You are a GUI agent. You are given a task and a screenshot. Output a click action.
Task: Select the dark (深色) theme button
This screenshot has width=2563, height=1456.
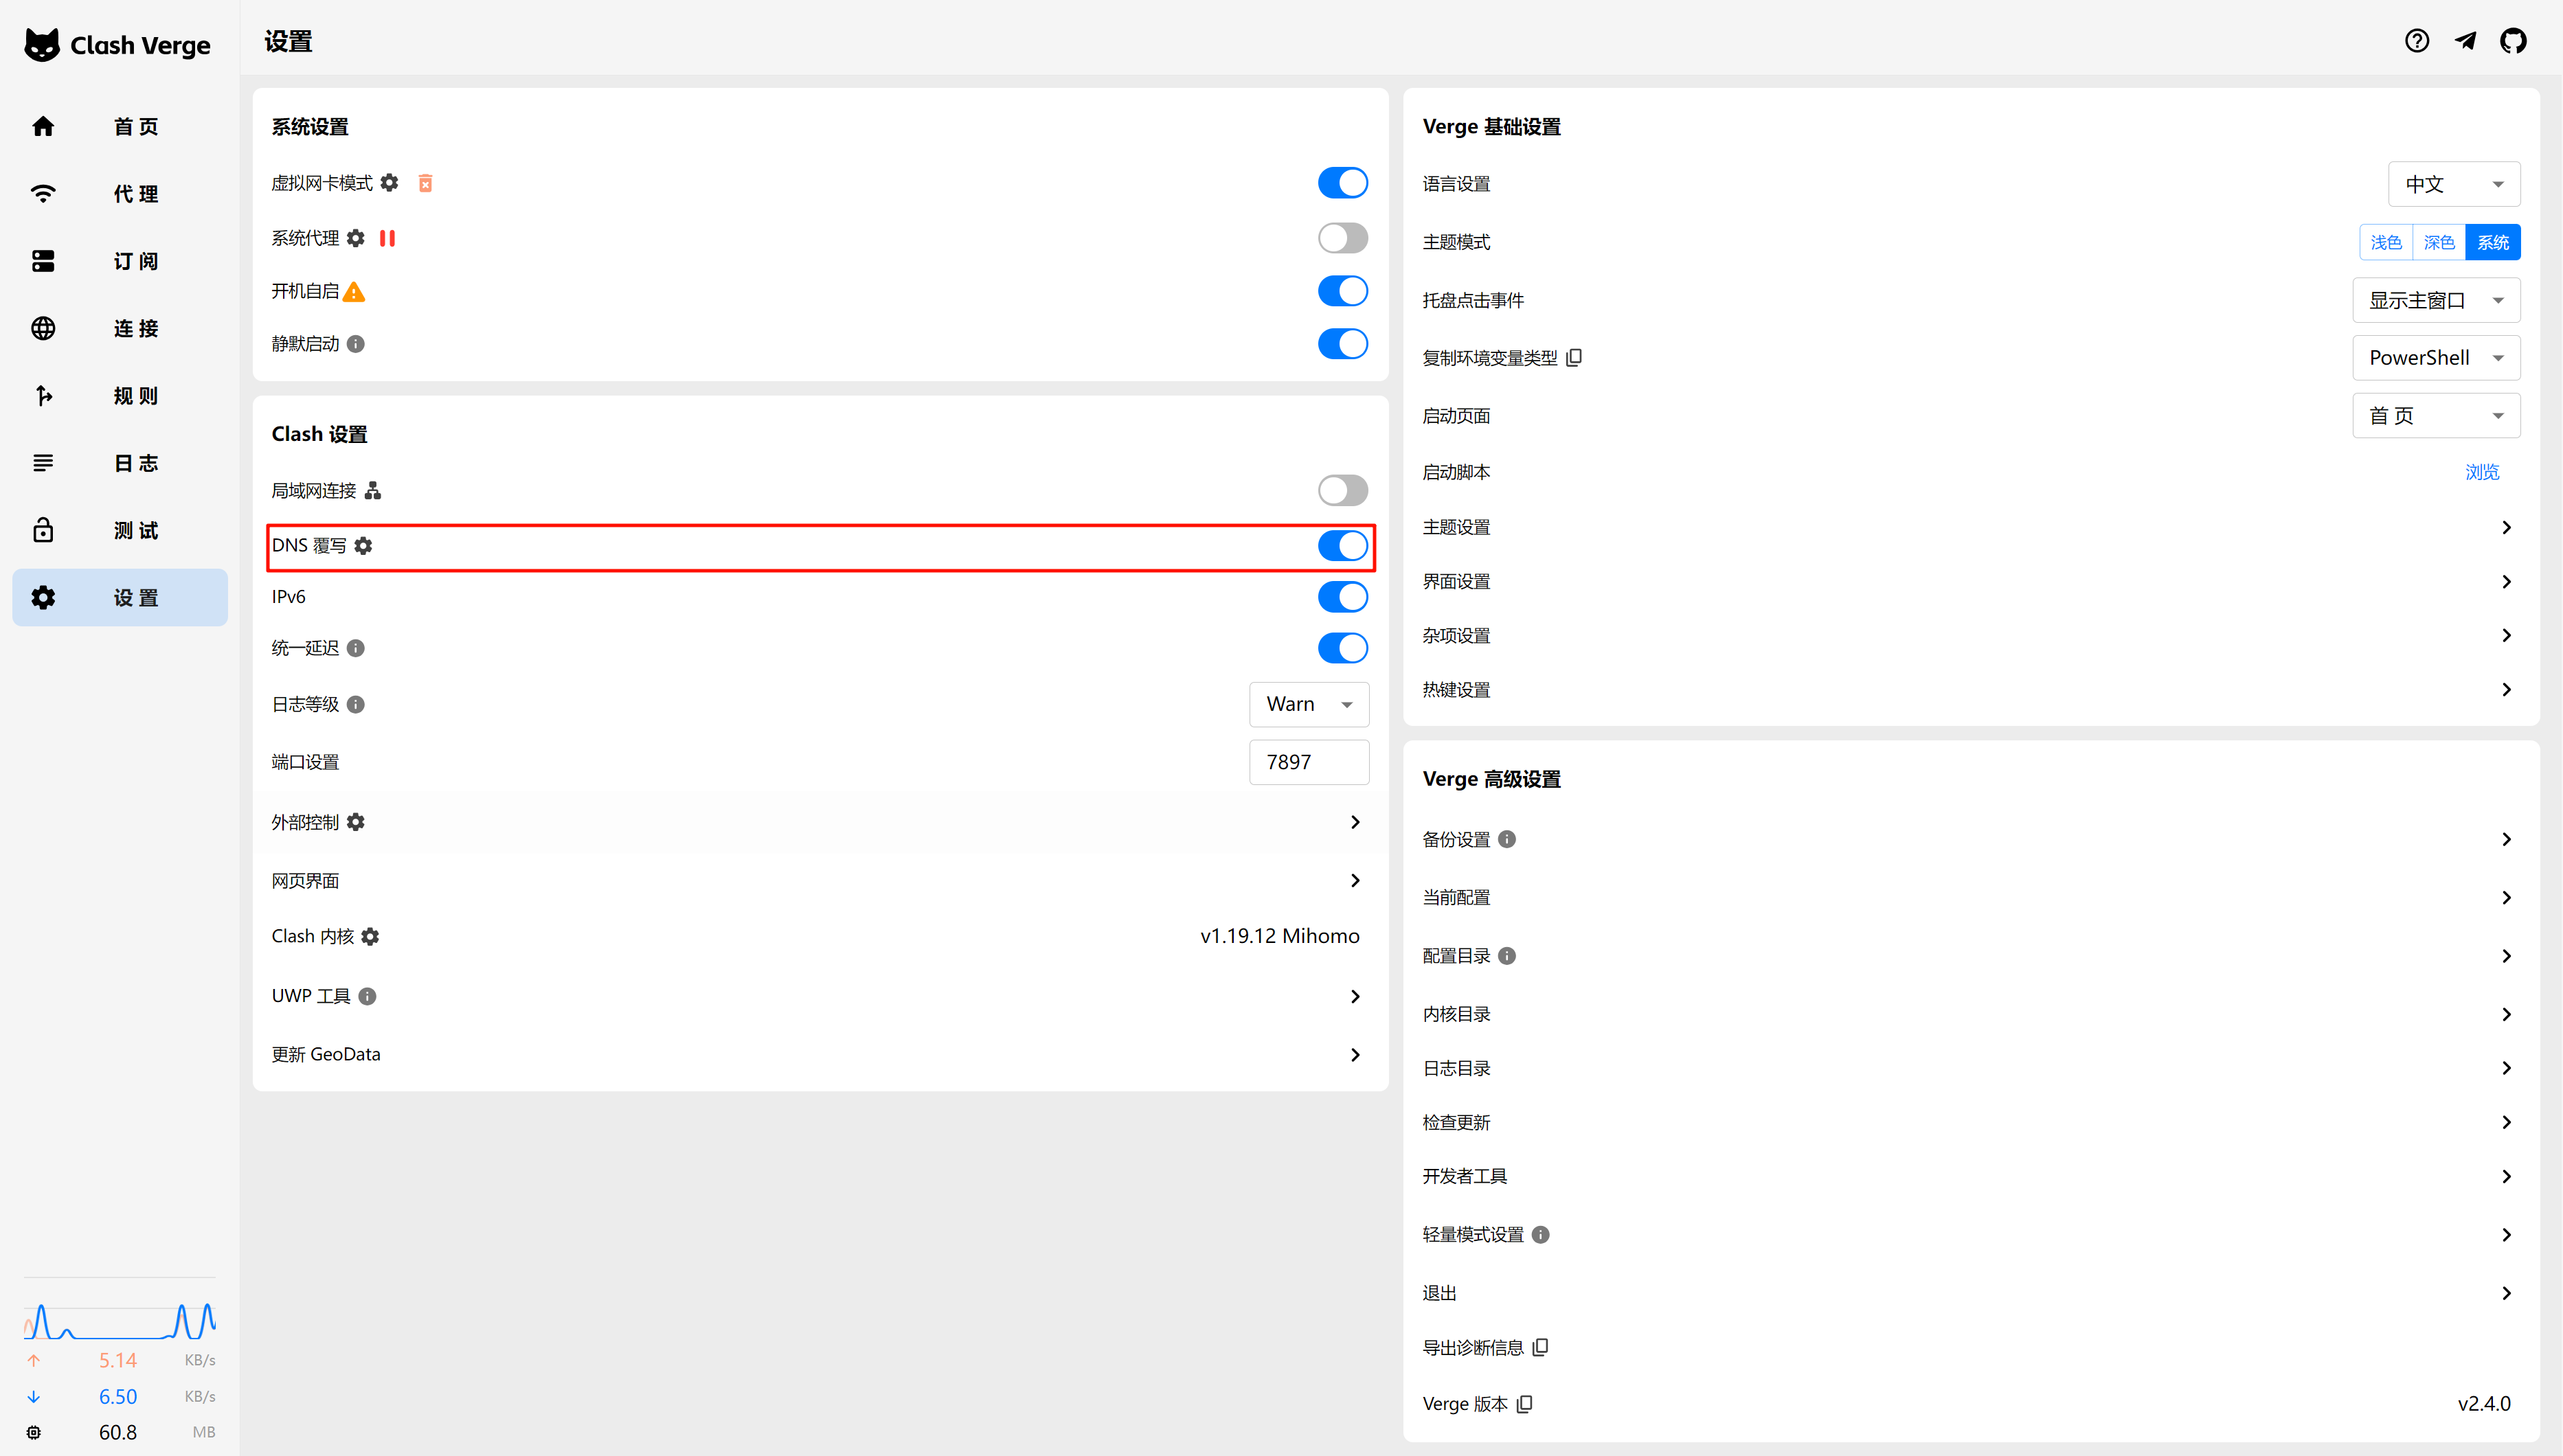pos(2439,243)
